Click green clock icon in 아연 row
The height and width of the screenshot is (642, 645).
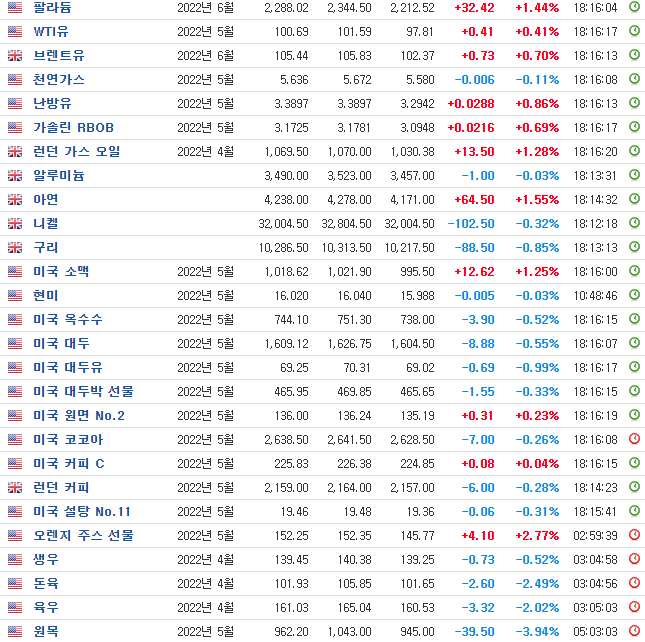click(635, 198)
